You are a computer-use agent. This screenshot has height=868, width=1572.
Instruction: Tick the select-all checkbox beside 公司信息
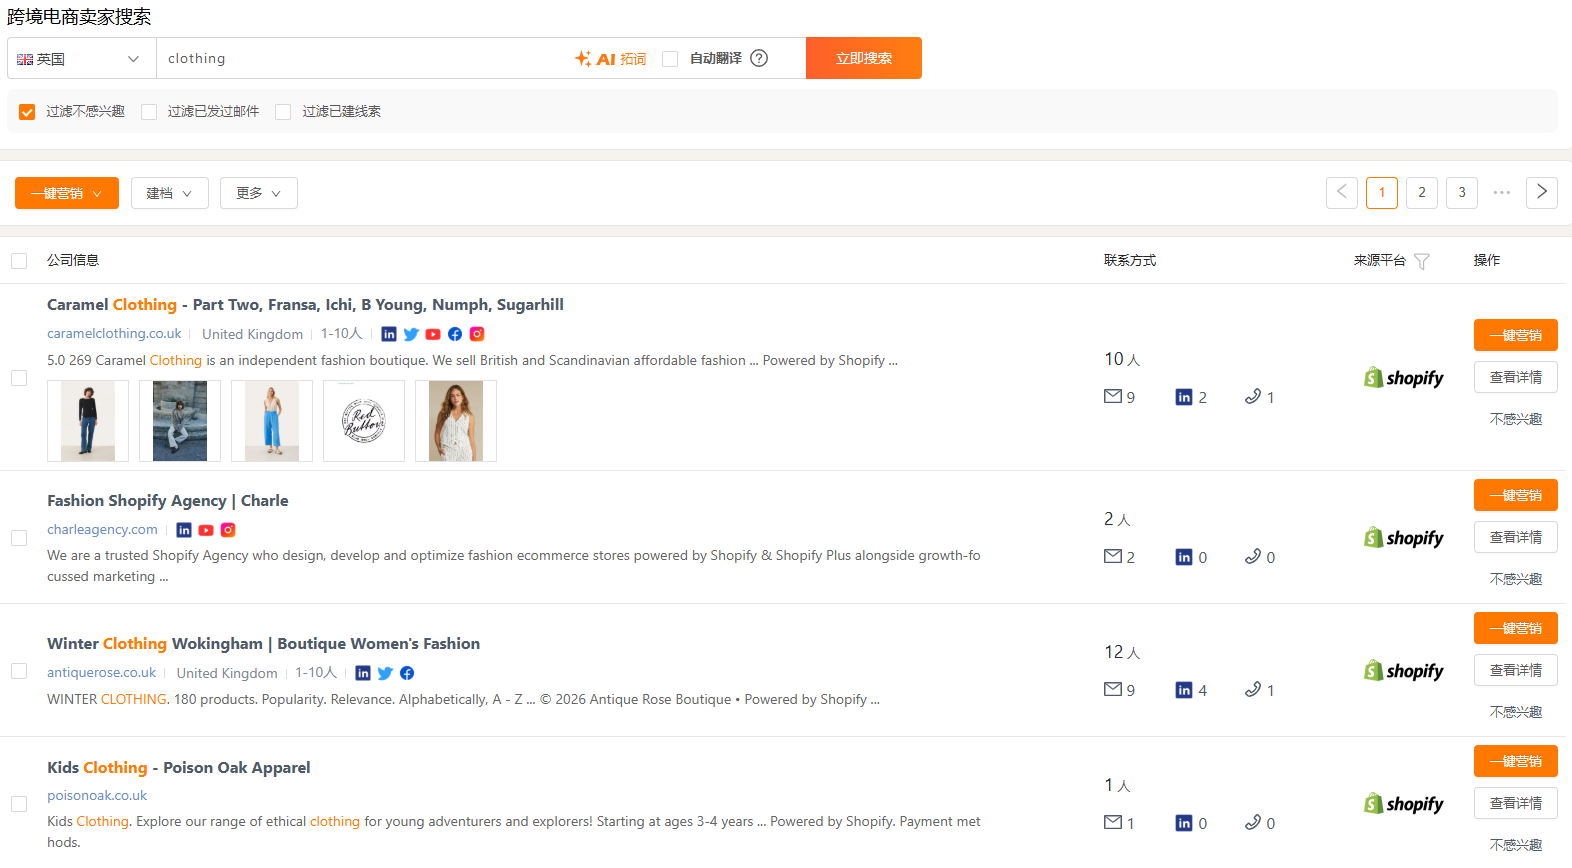tap(19, 261)
